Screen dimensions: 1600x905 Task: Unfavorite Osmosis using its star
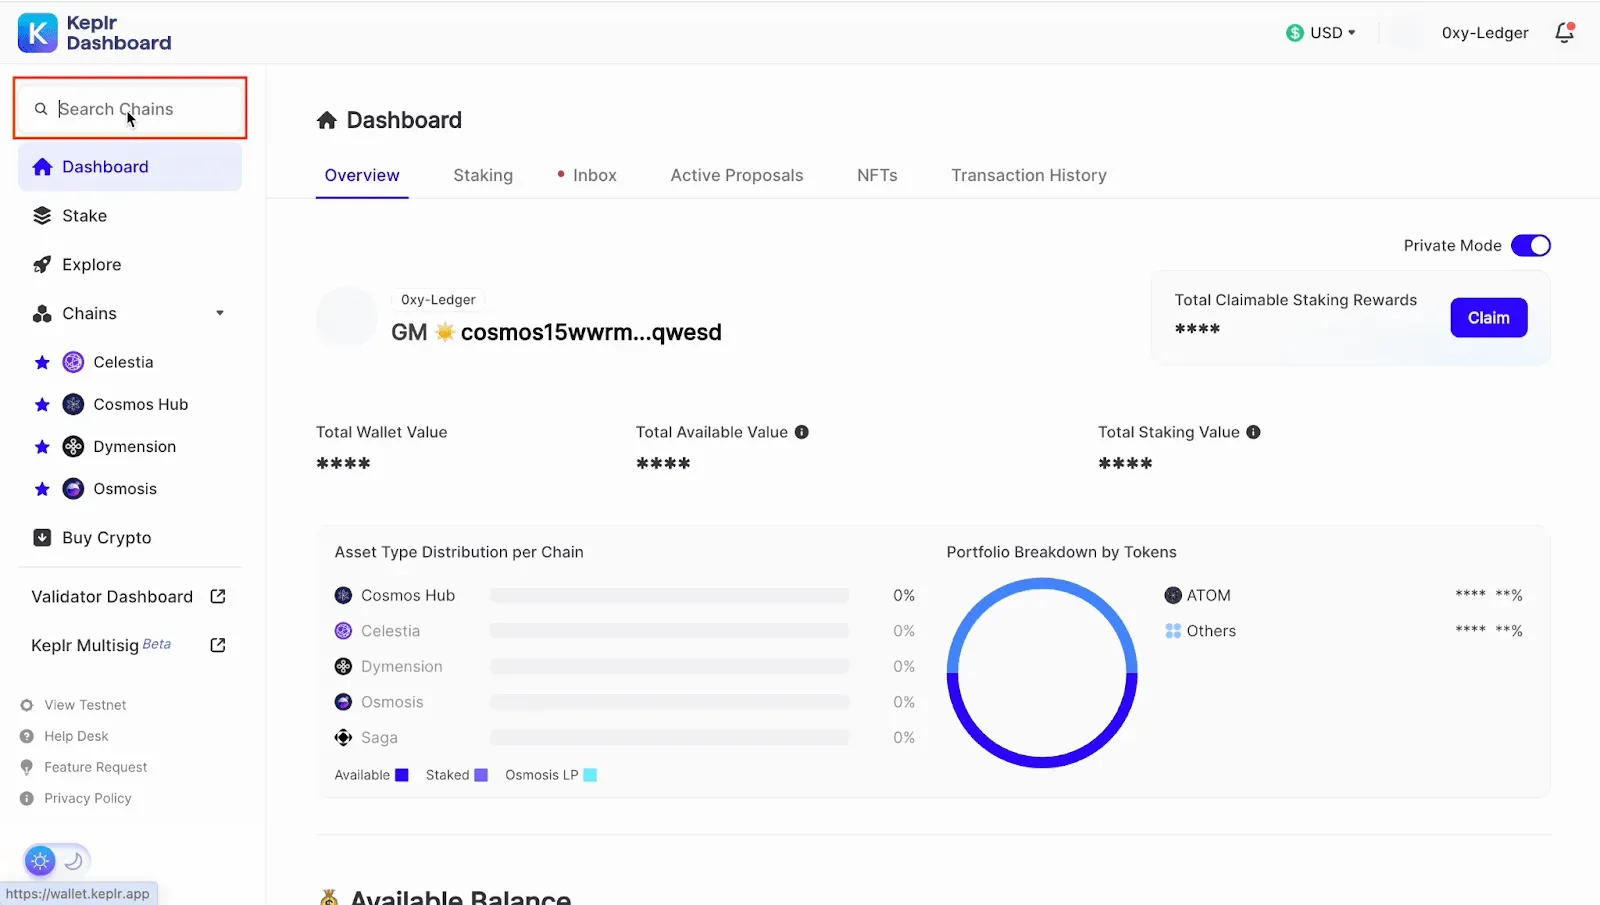coord(42,489)
